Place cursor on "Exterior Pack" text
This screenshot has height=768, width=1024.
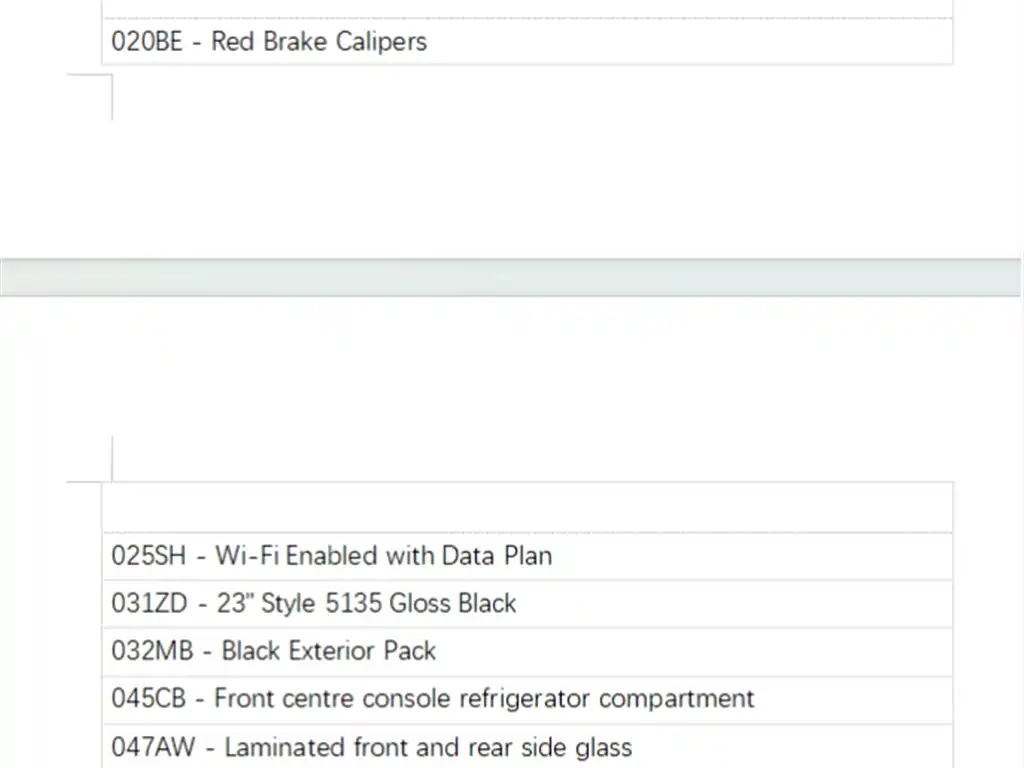362,651
